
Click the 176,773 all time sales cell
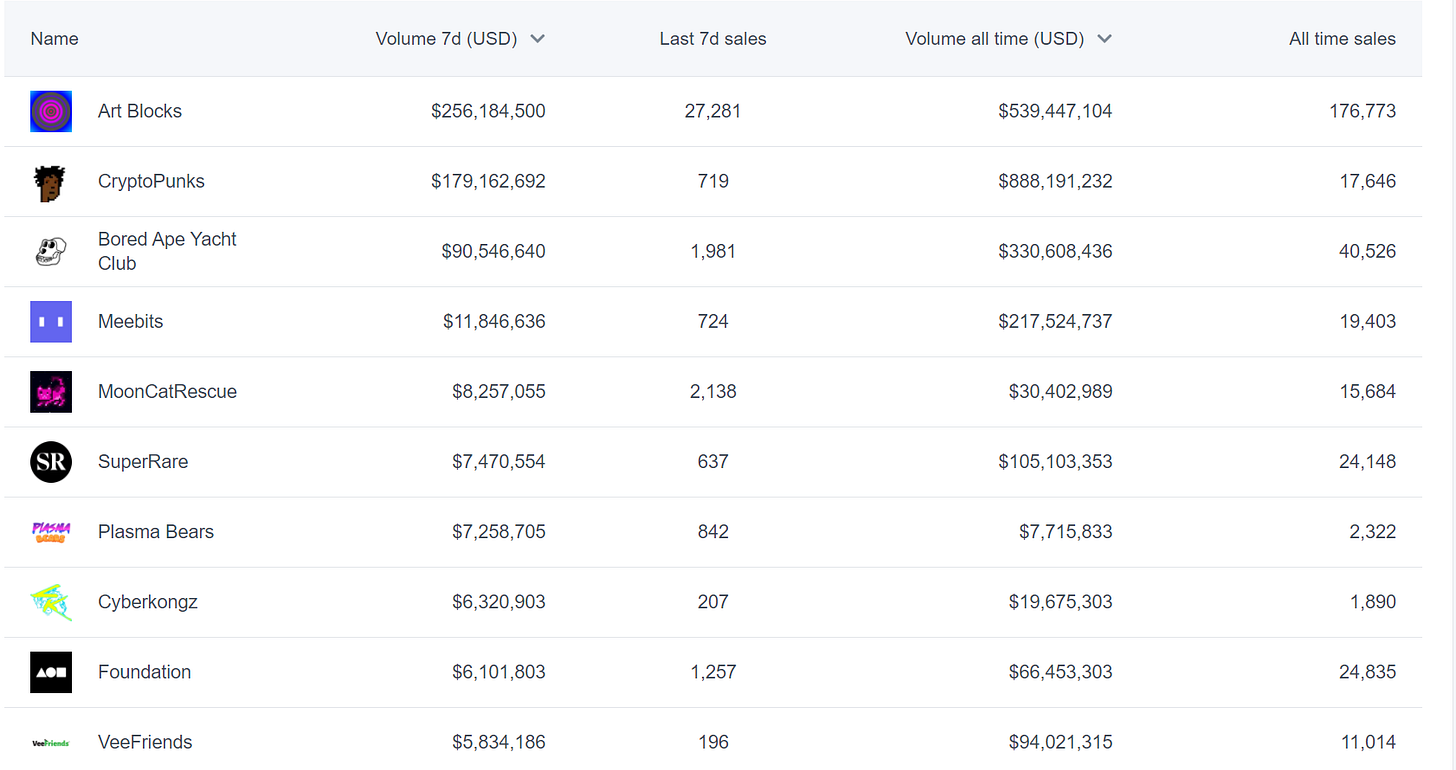[x=1362, y=111]
